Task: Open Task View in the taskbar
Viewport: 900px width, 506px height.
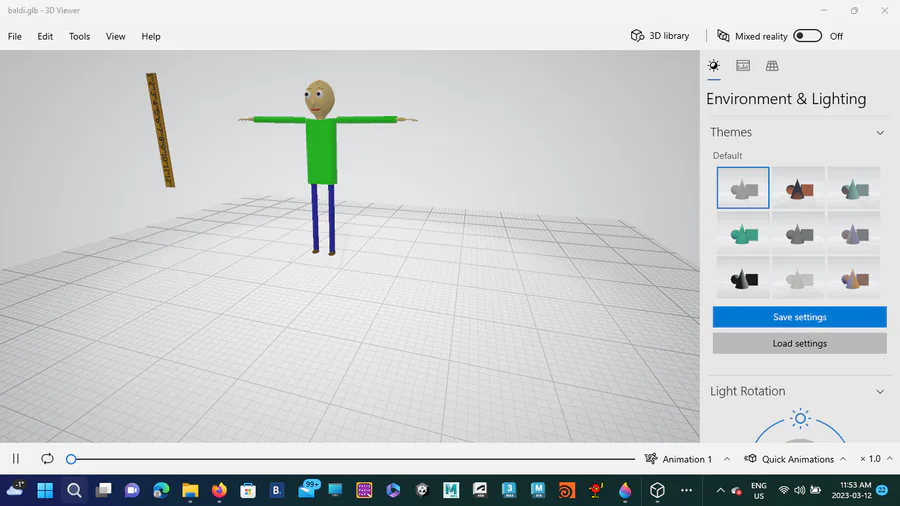Action: click(x=103, y=490)
